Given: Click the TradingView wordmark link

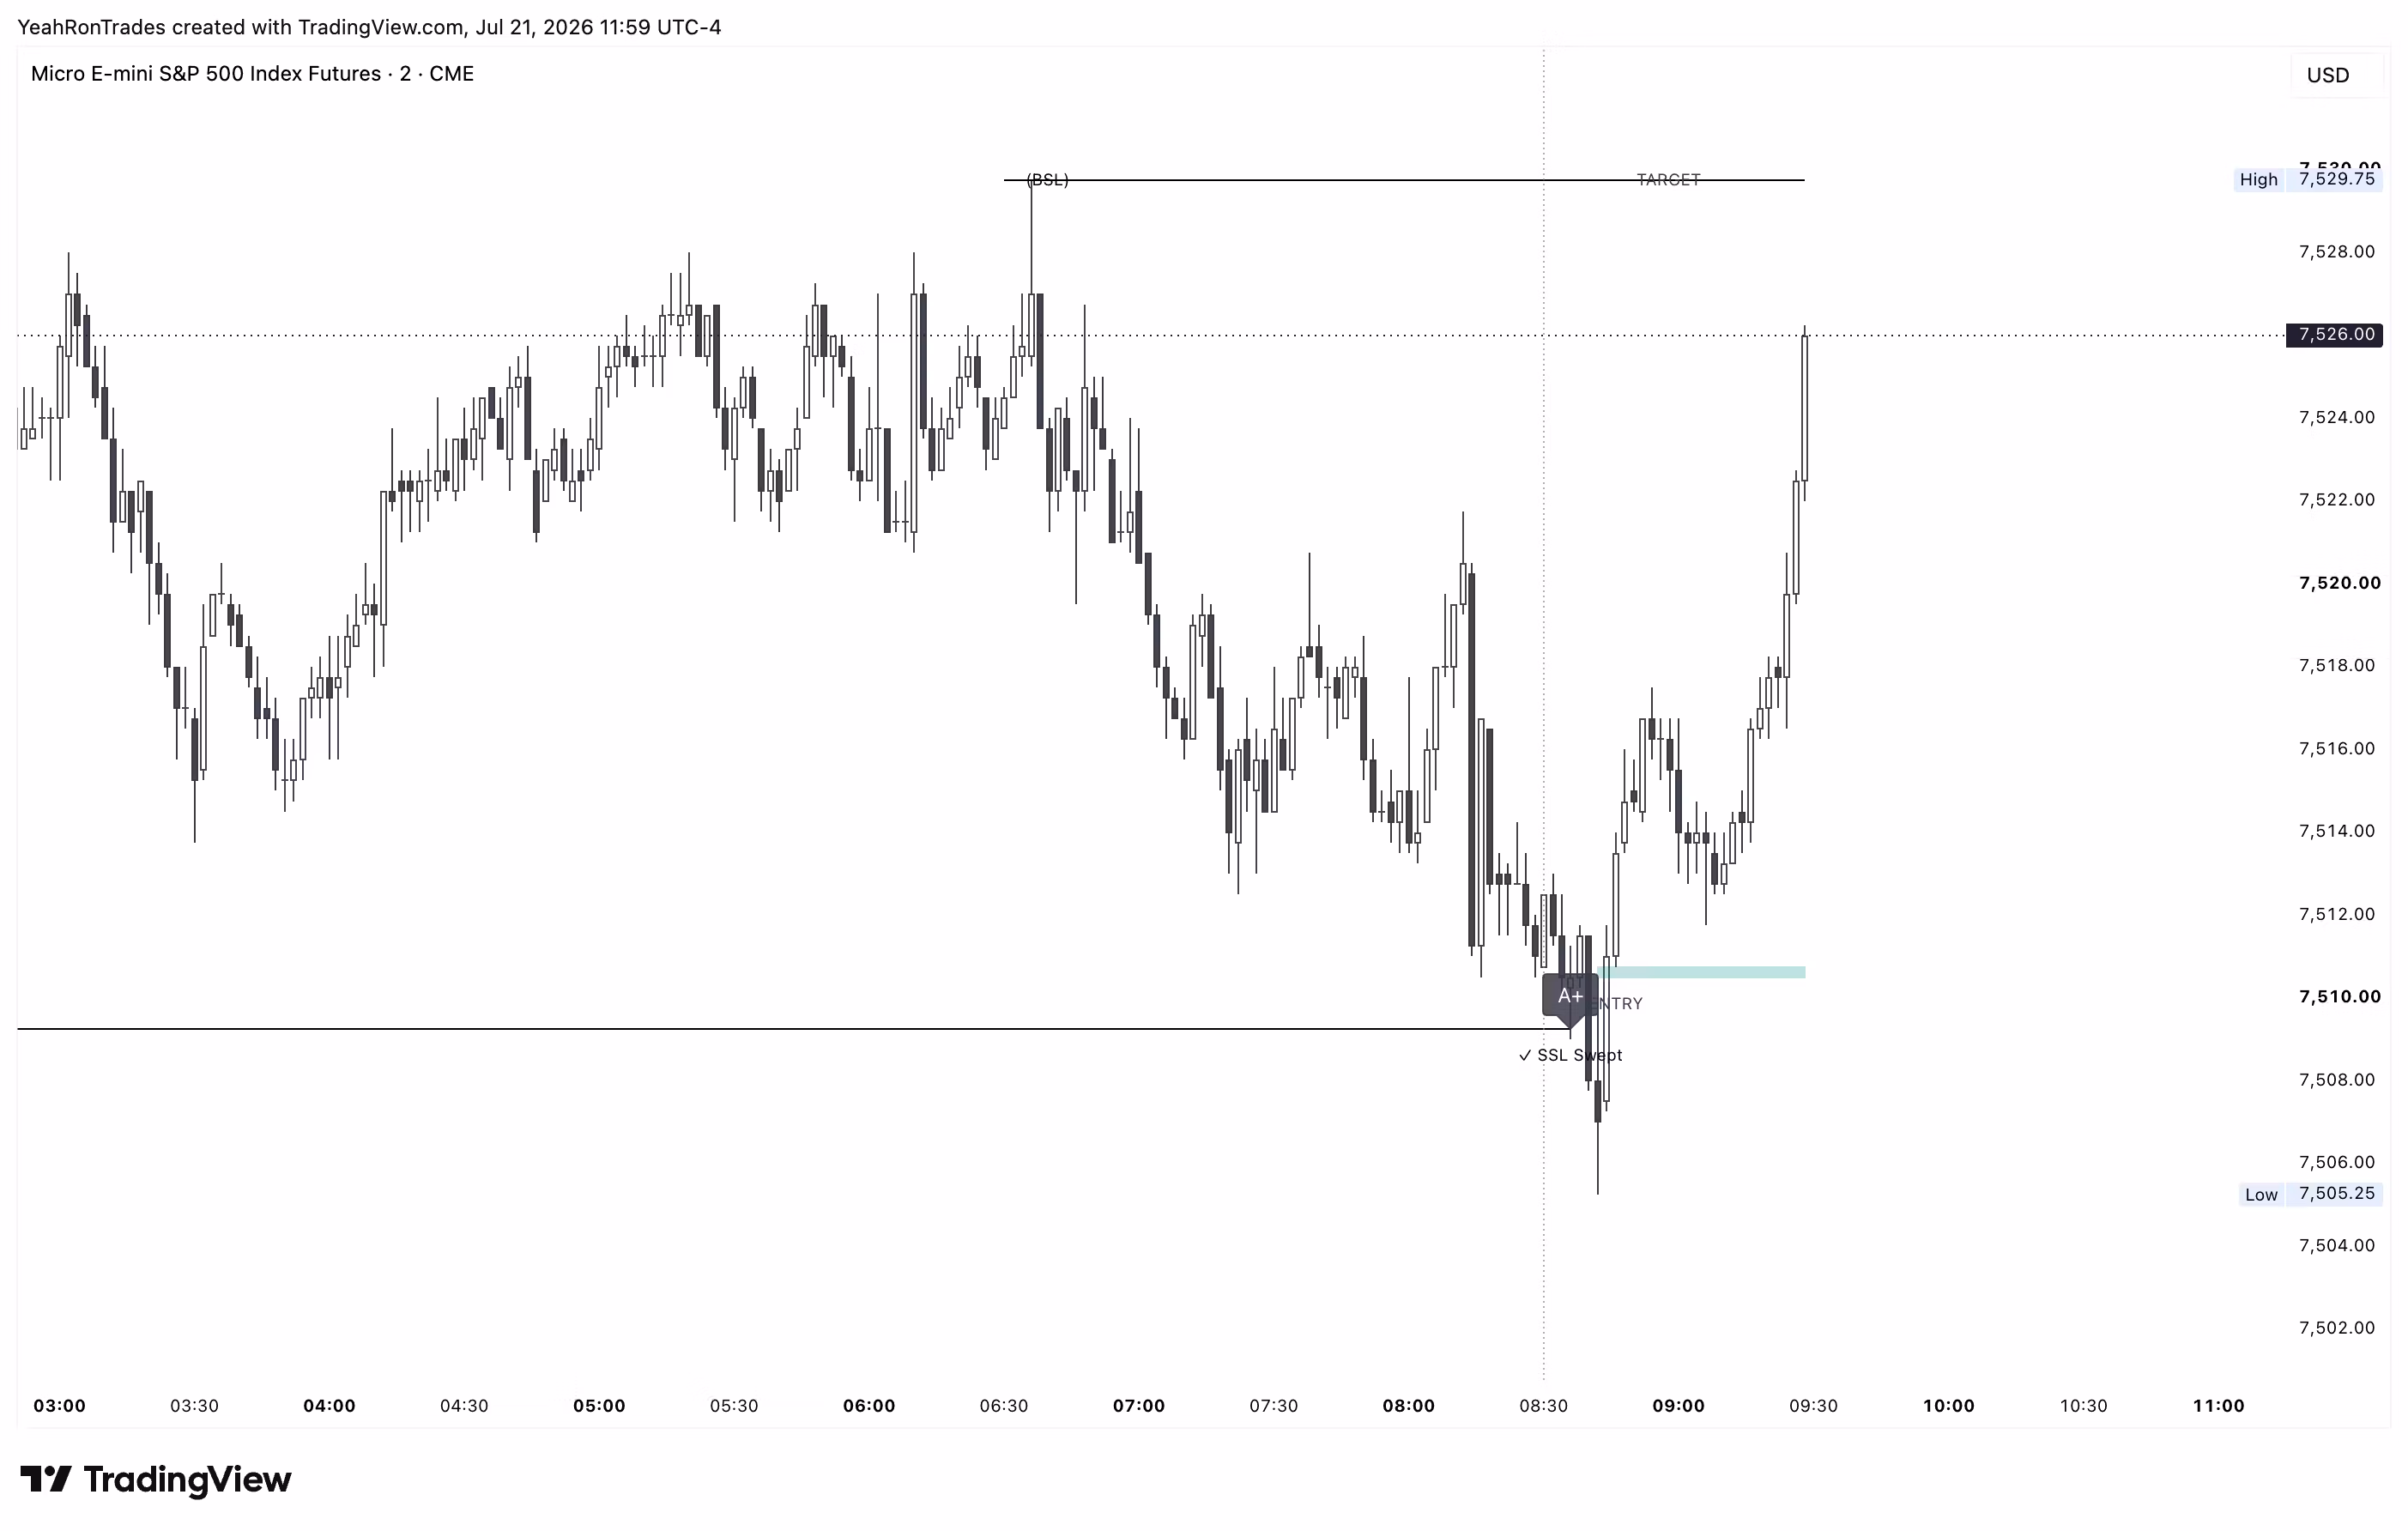Looking at the screenshot, I should pyautogui.click(x=187, y=1479).
